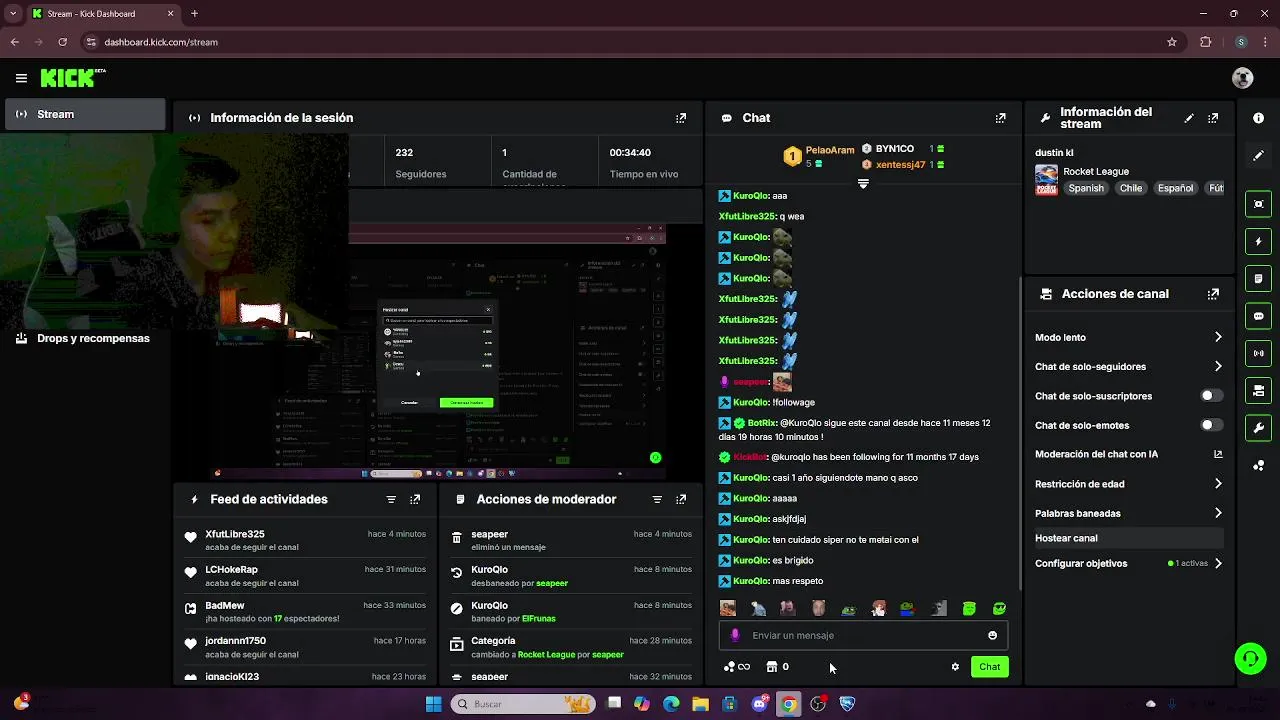Select the Stream sidebar item

[84, 114]
